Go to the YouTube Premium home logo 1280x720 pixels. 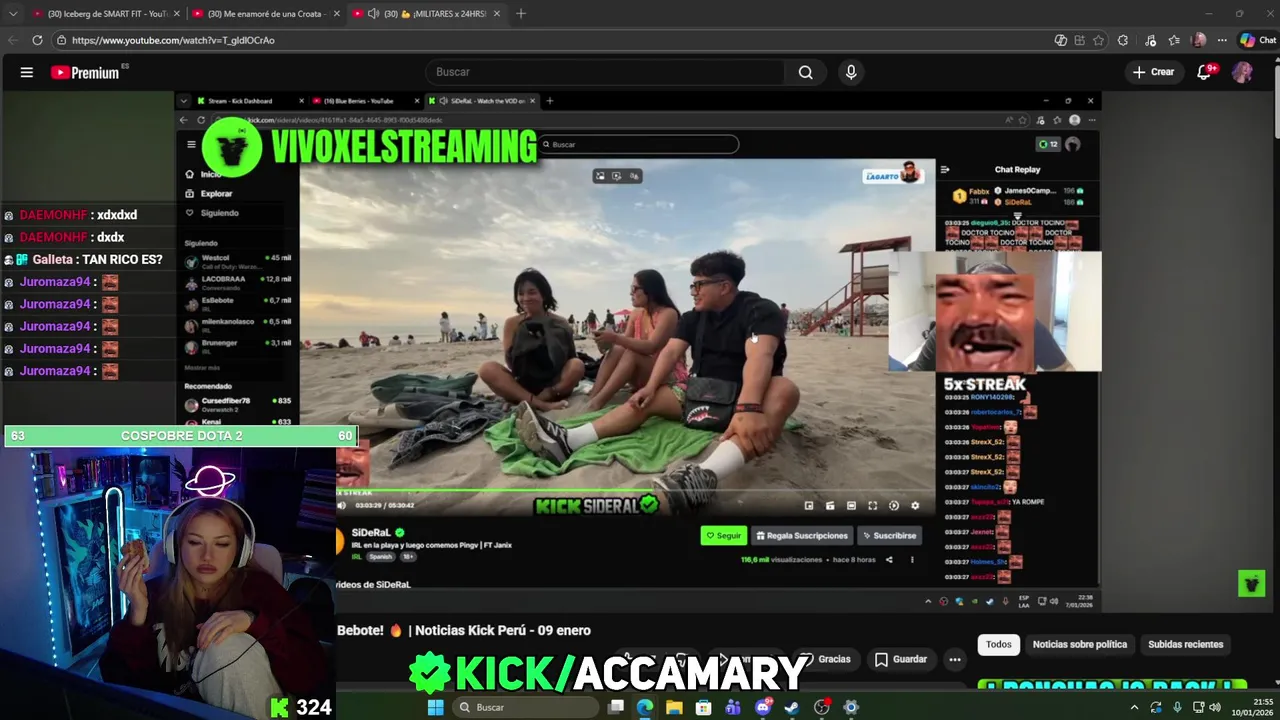tap(85, 72)
